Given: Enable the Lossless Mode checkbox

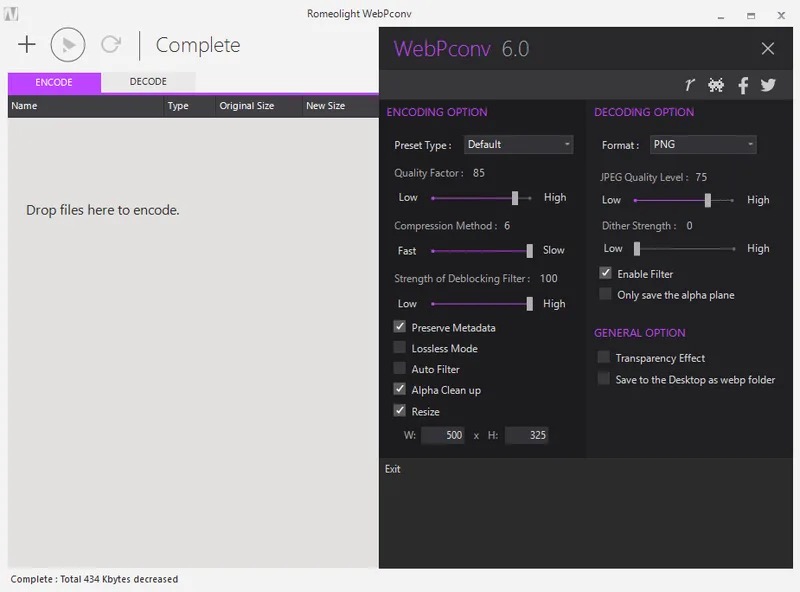Looking at the screenshot, I should pos(399,348).
